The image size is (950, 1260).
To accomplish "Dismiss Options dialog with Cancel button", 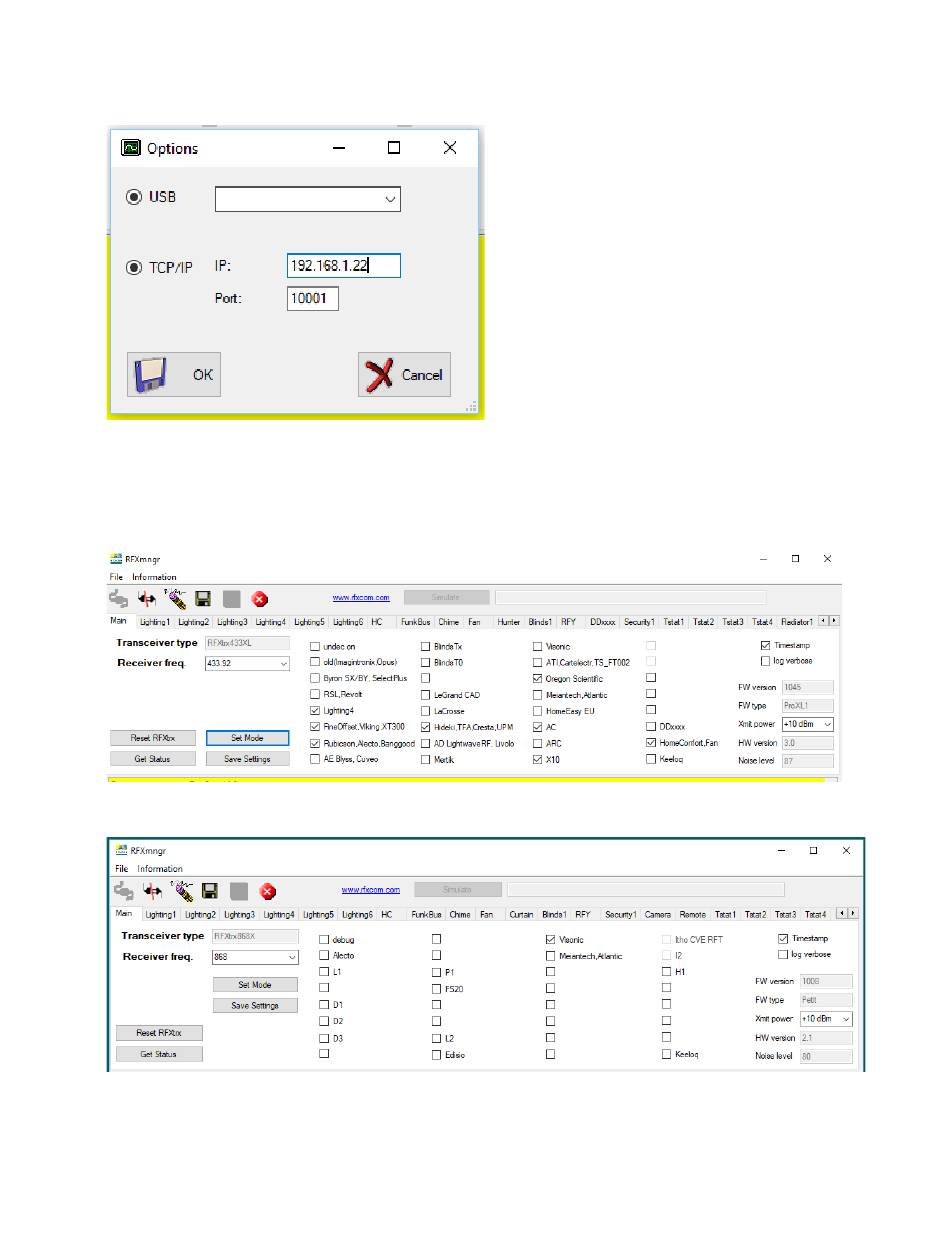I will click(404, 375).
